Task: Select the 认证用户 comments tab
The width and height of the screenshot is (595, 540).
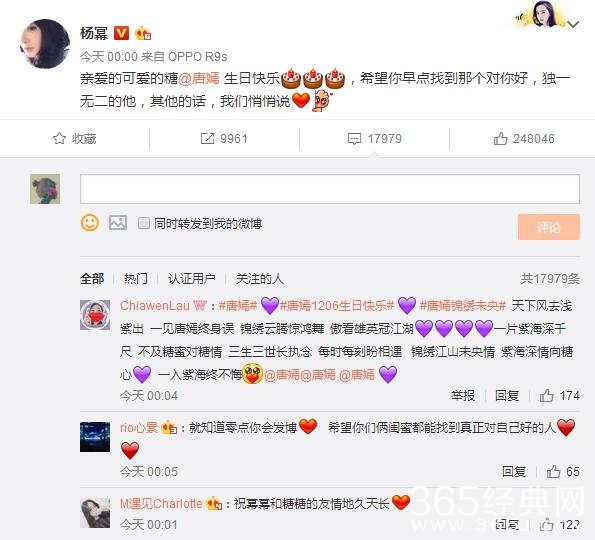Action: point(192,279)
